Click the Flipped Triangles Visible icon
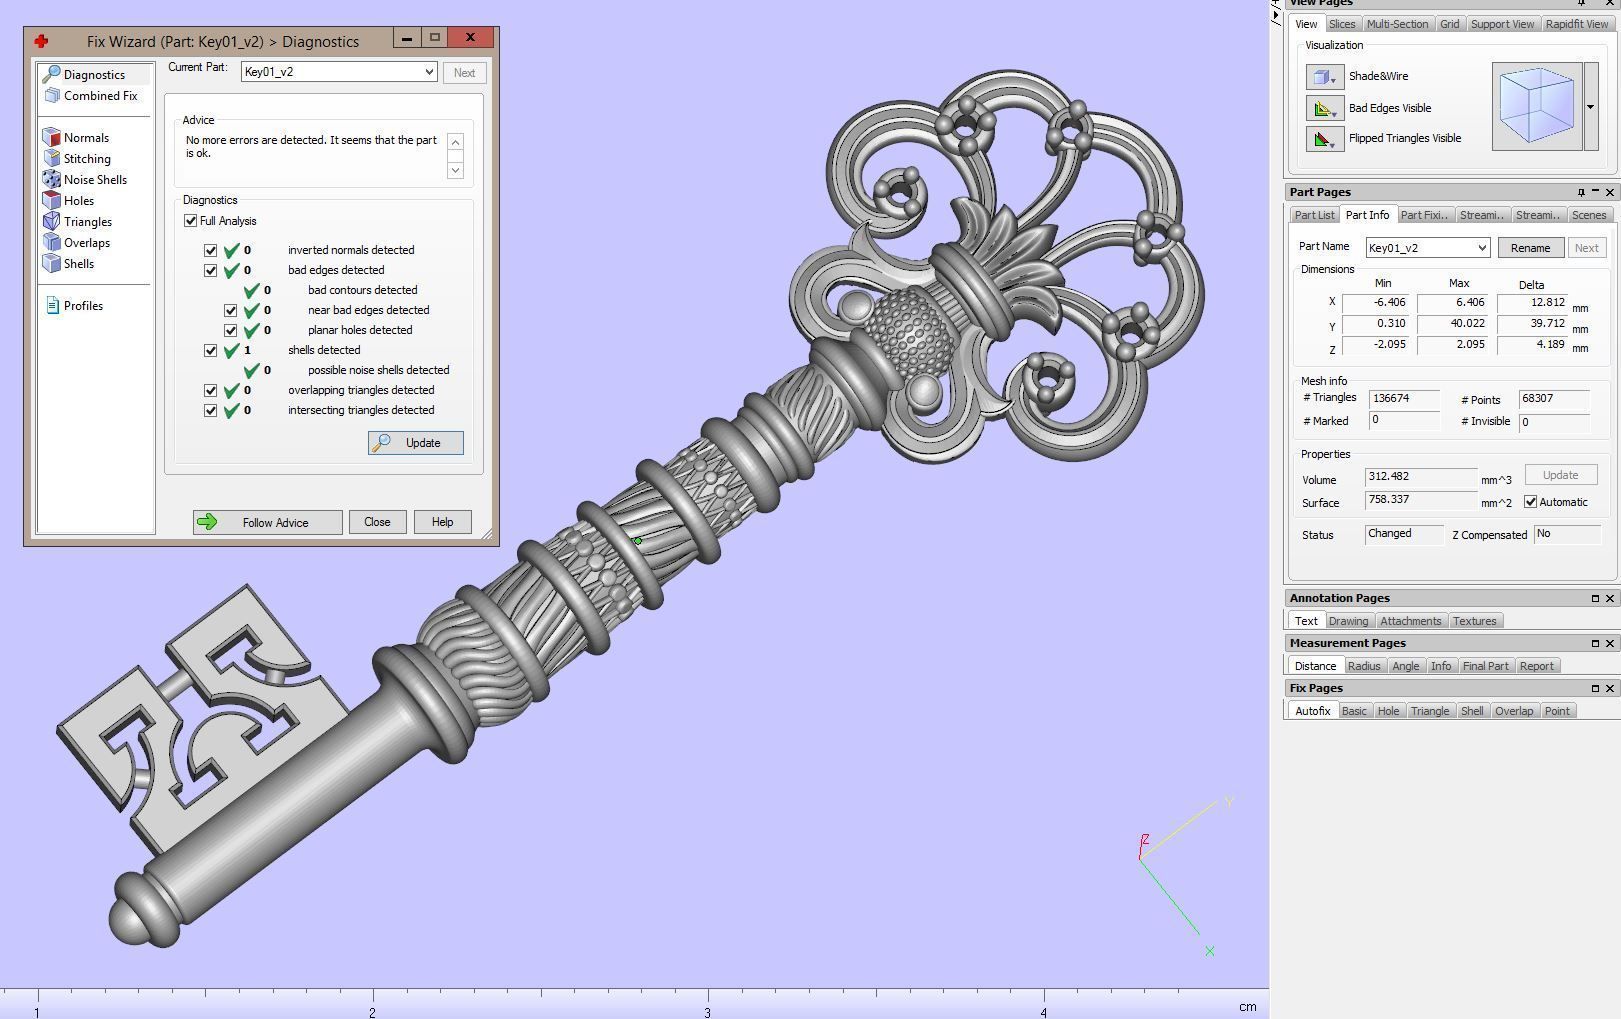Screen dimensions: 1621x1019 (1324, 139)
